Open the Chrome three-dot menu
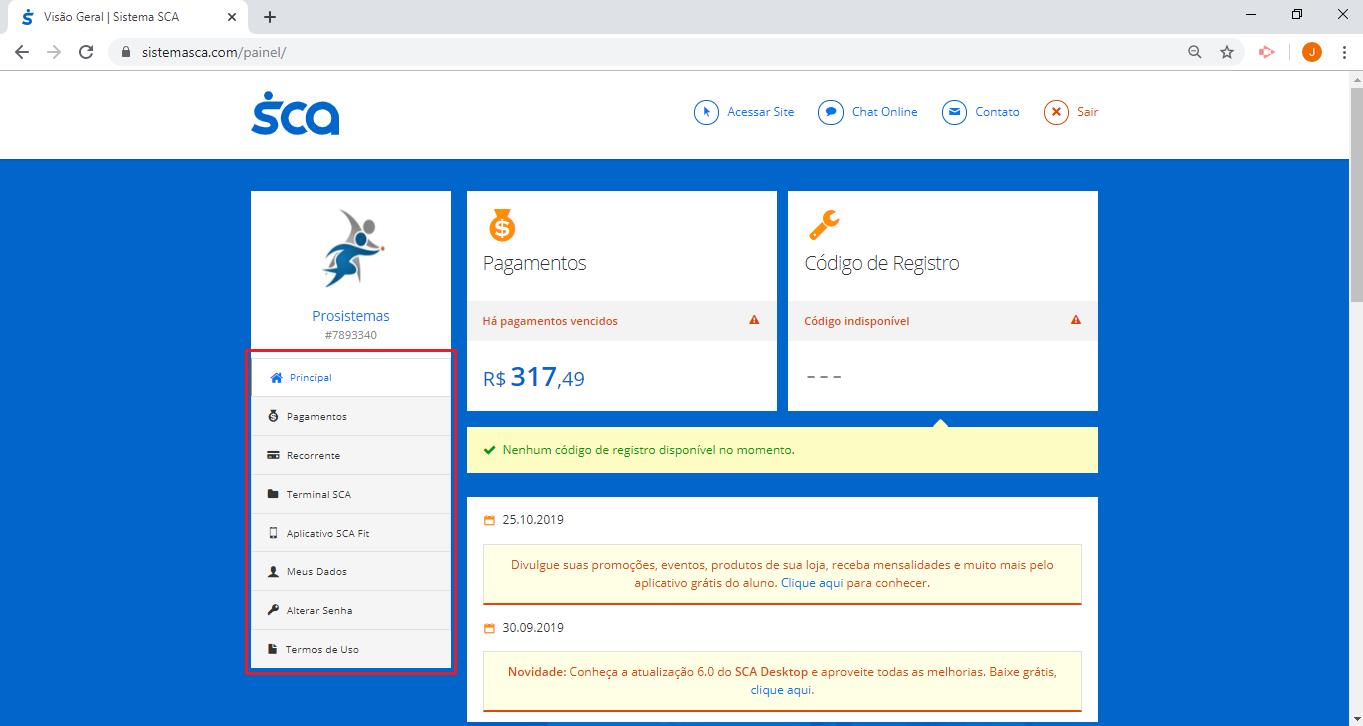1363x726 pixels. pos(1344,52)
